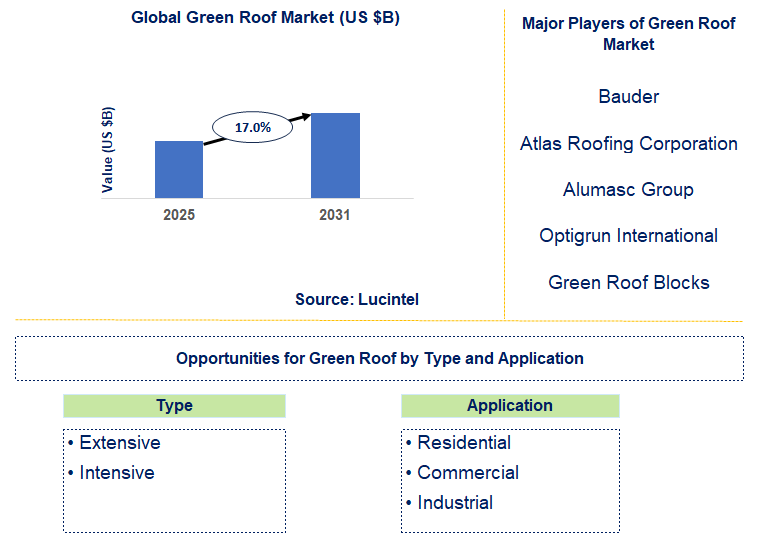Select 'Green Roof Blocks' text

628,282
